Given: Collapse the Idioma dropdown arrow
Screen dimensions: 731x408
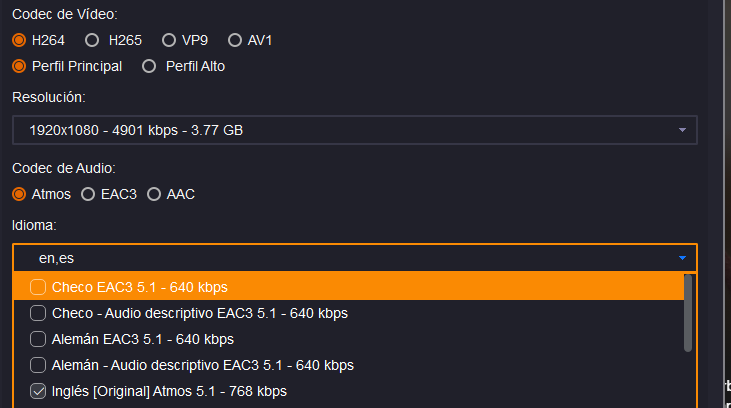Looking at the screenshot, I should [682, 258].
